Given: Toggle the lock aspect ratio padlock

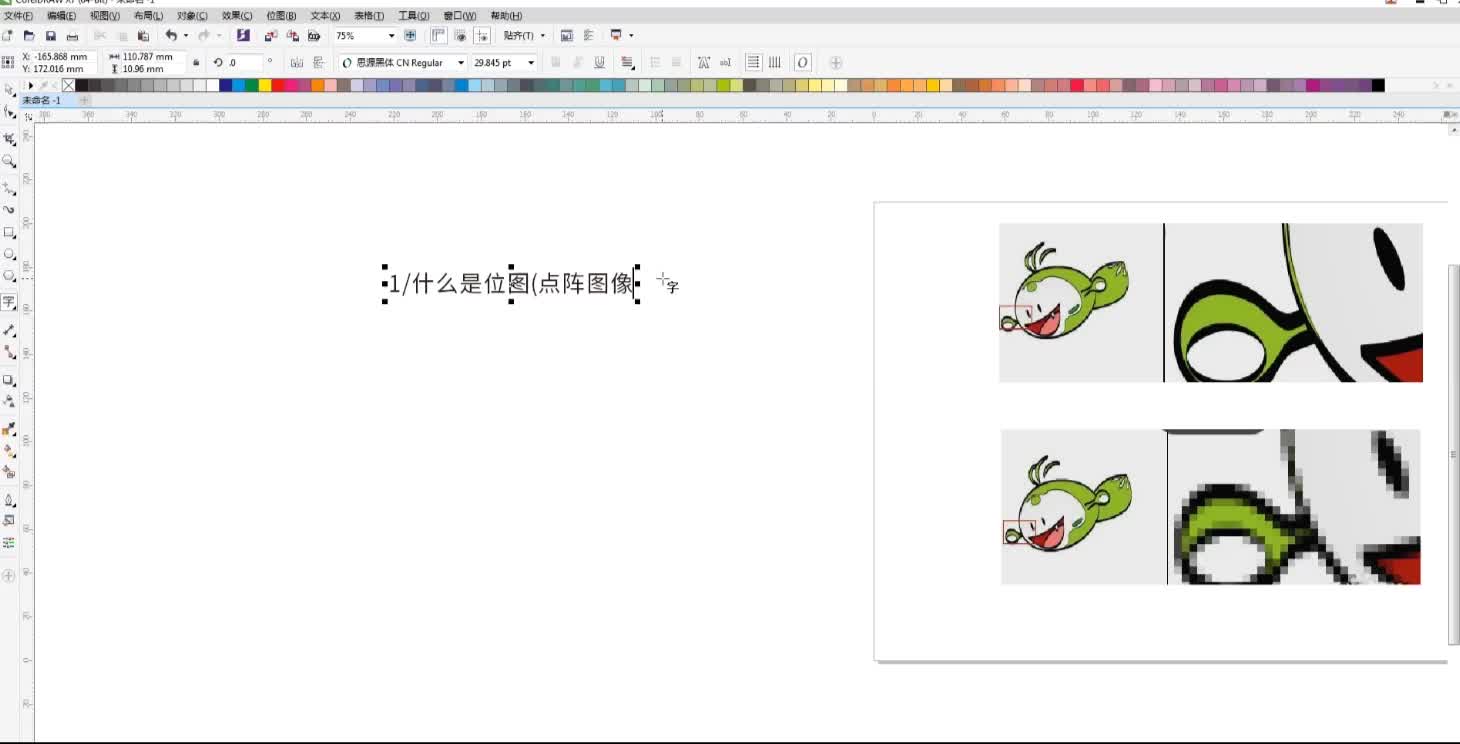Looking at the screenshot, I should [x=196, y=62].
